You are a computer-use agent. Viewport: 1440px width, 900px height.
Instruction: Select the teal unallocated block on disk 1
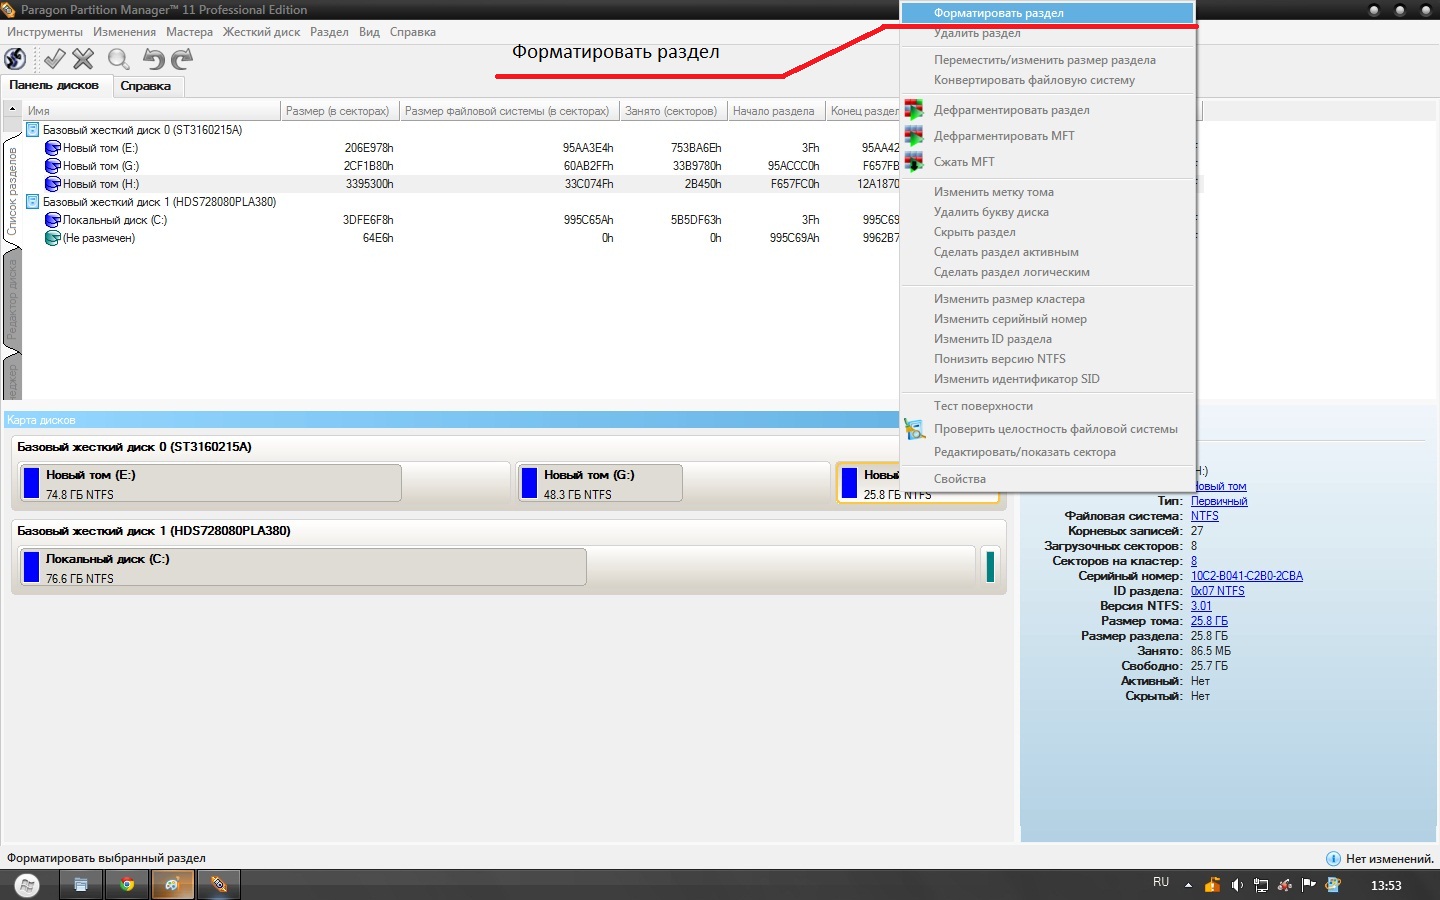pos(990,567)
